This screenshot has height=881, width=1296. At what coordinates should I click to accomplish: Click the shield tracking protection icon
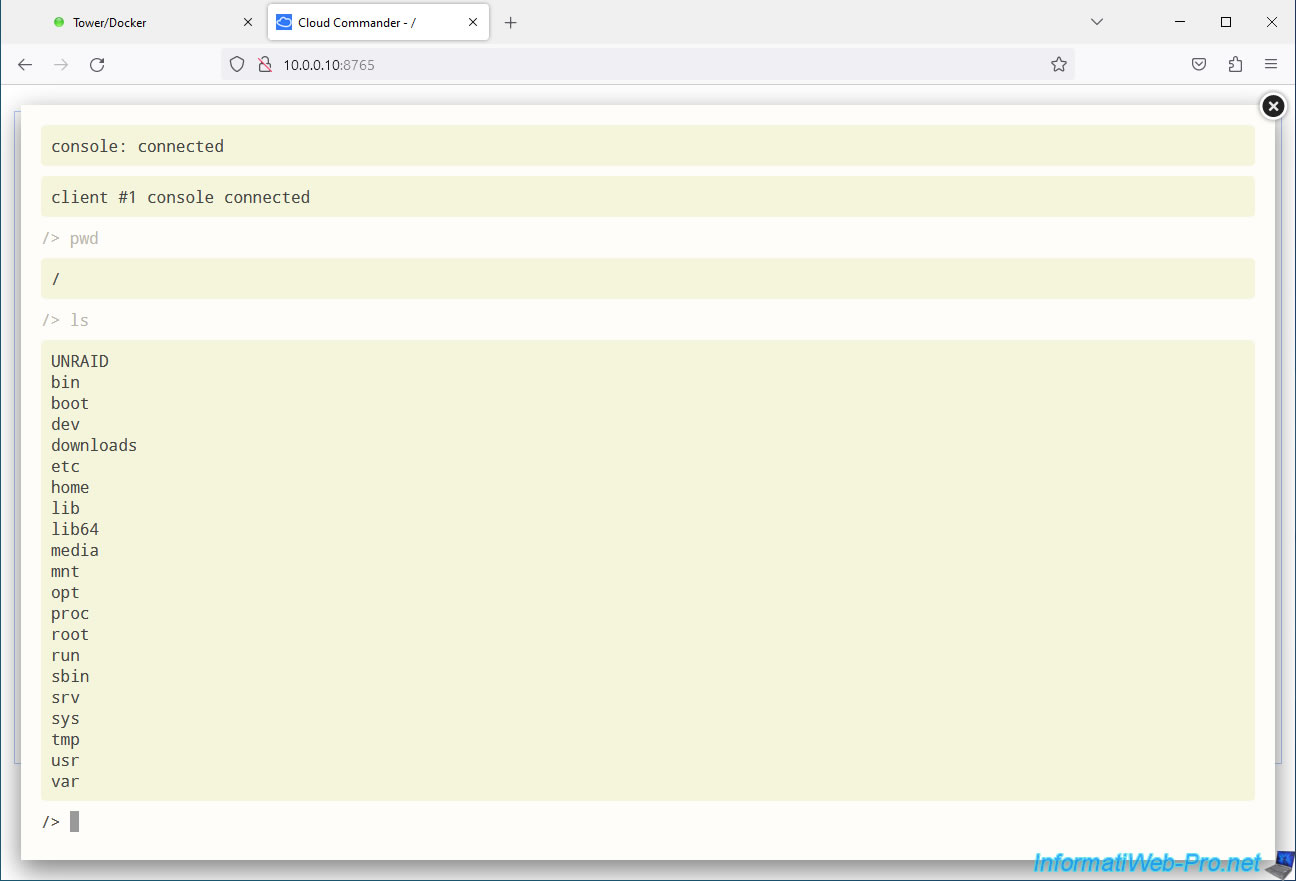(237, 64)
